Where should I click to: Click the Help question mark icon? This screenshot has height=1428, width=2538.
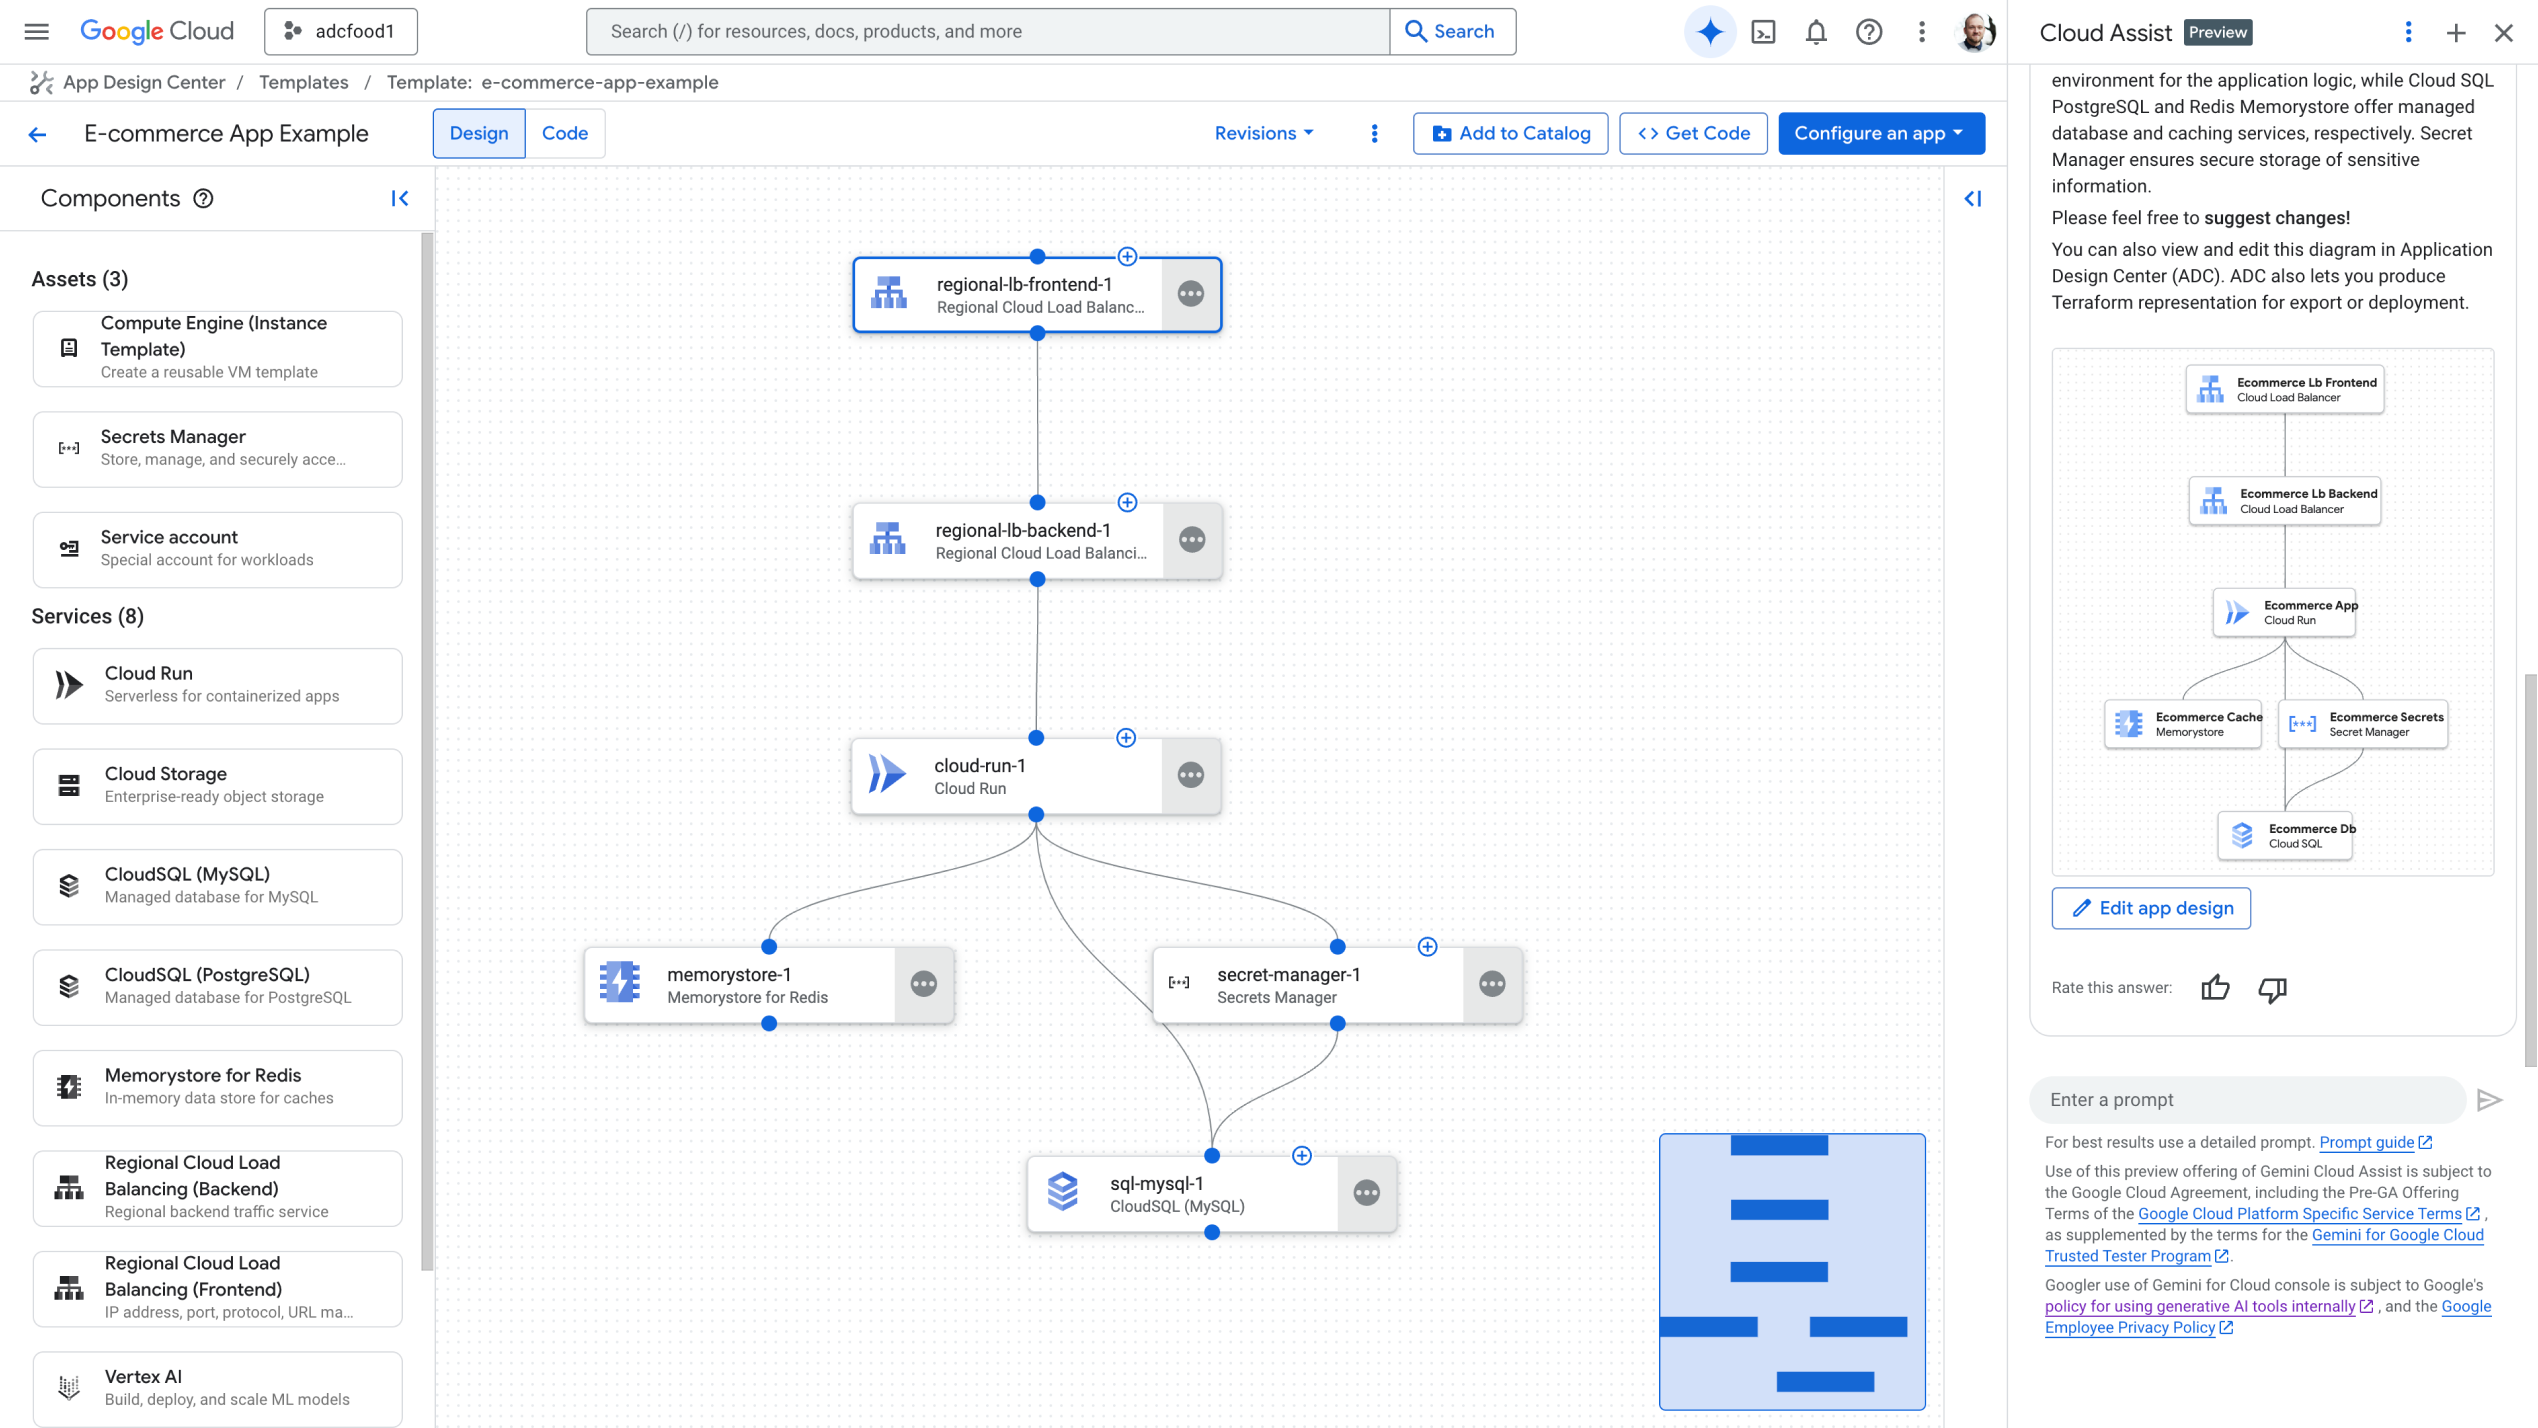(1868, 31)
